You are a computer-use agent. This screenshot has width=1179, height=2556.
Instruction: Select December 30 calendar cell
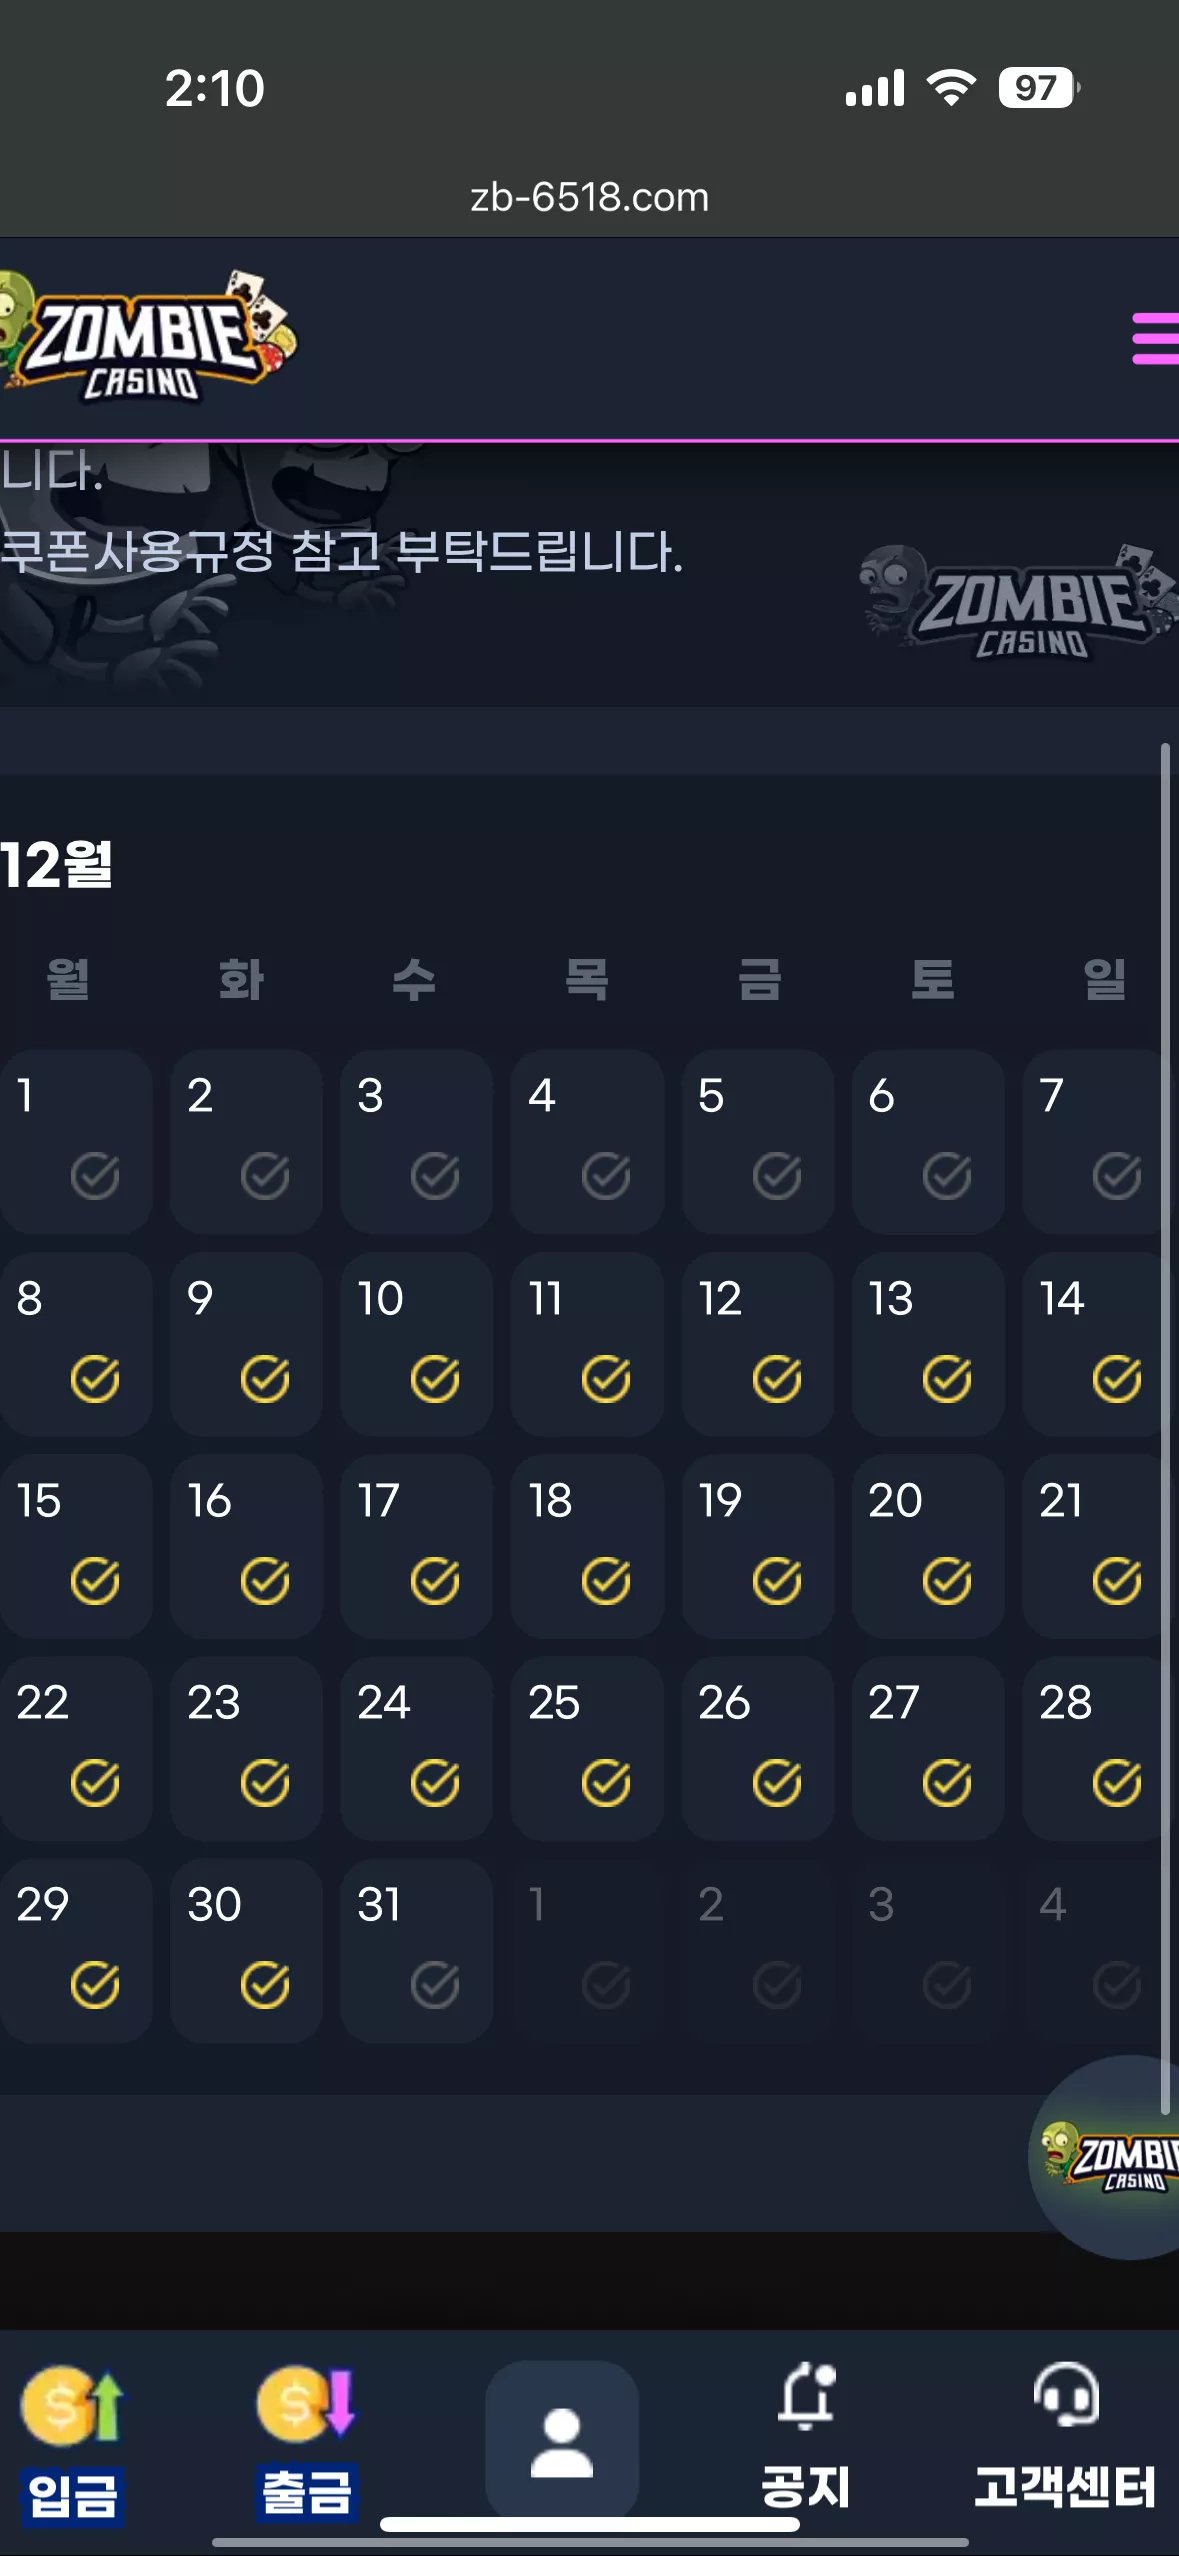[246, 1950]
